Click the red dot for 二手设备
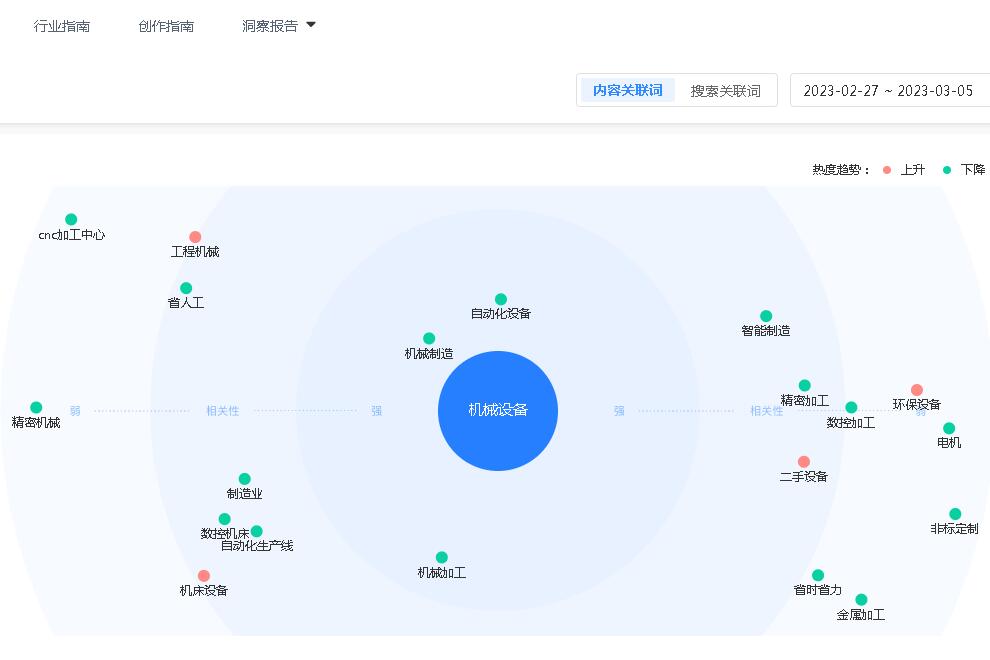Image resolution: width=990 pixels, height=660 pixels. [804, 462]
